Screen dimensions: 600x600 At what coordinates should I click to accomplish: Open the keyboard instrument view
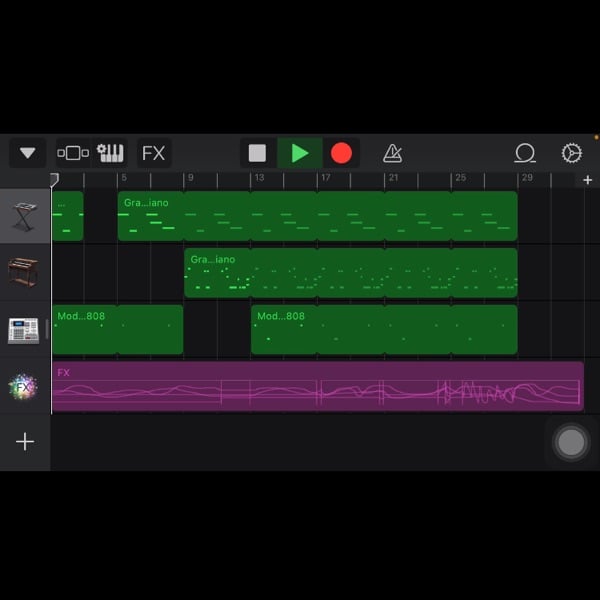coord(111,153)
